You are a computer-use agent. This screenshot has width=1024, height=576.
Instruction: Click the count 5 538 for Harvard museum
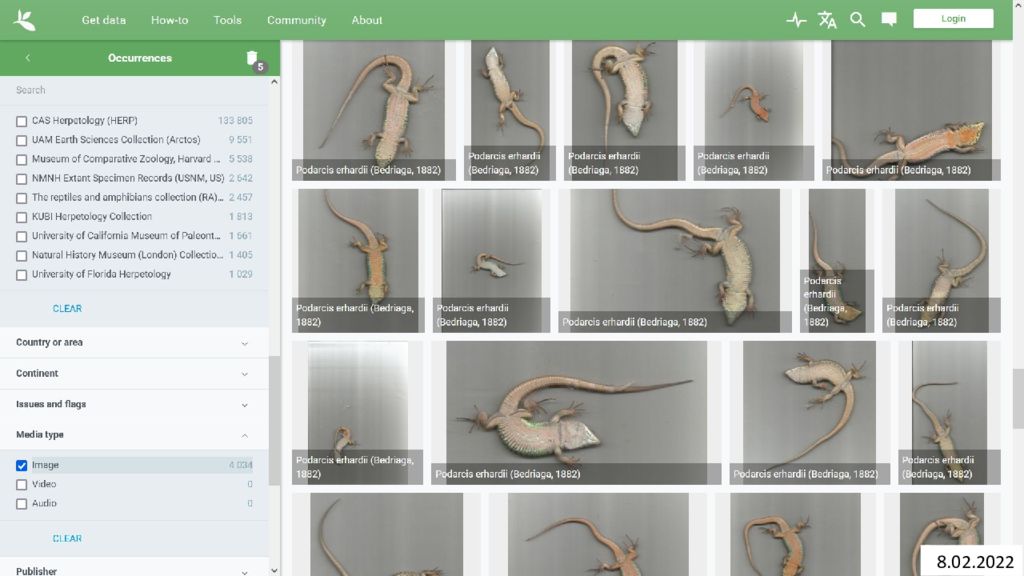click(x=240, y=159)
